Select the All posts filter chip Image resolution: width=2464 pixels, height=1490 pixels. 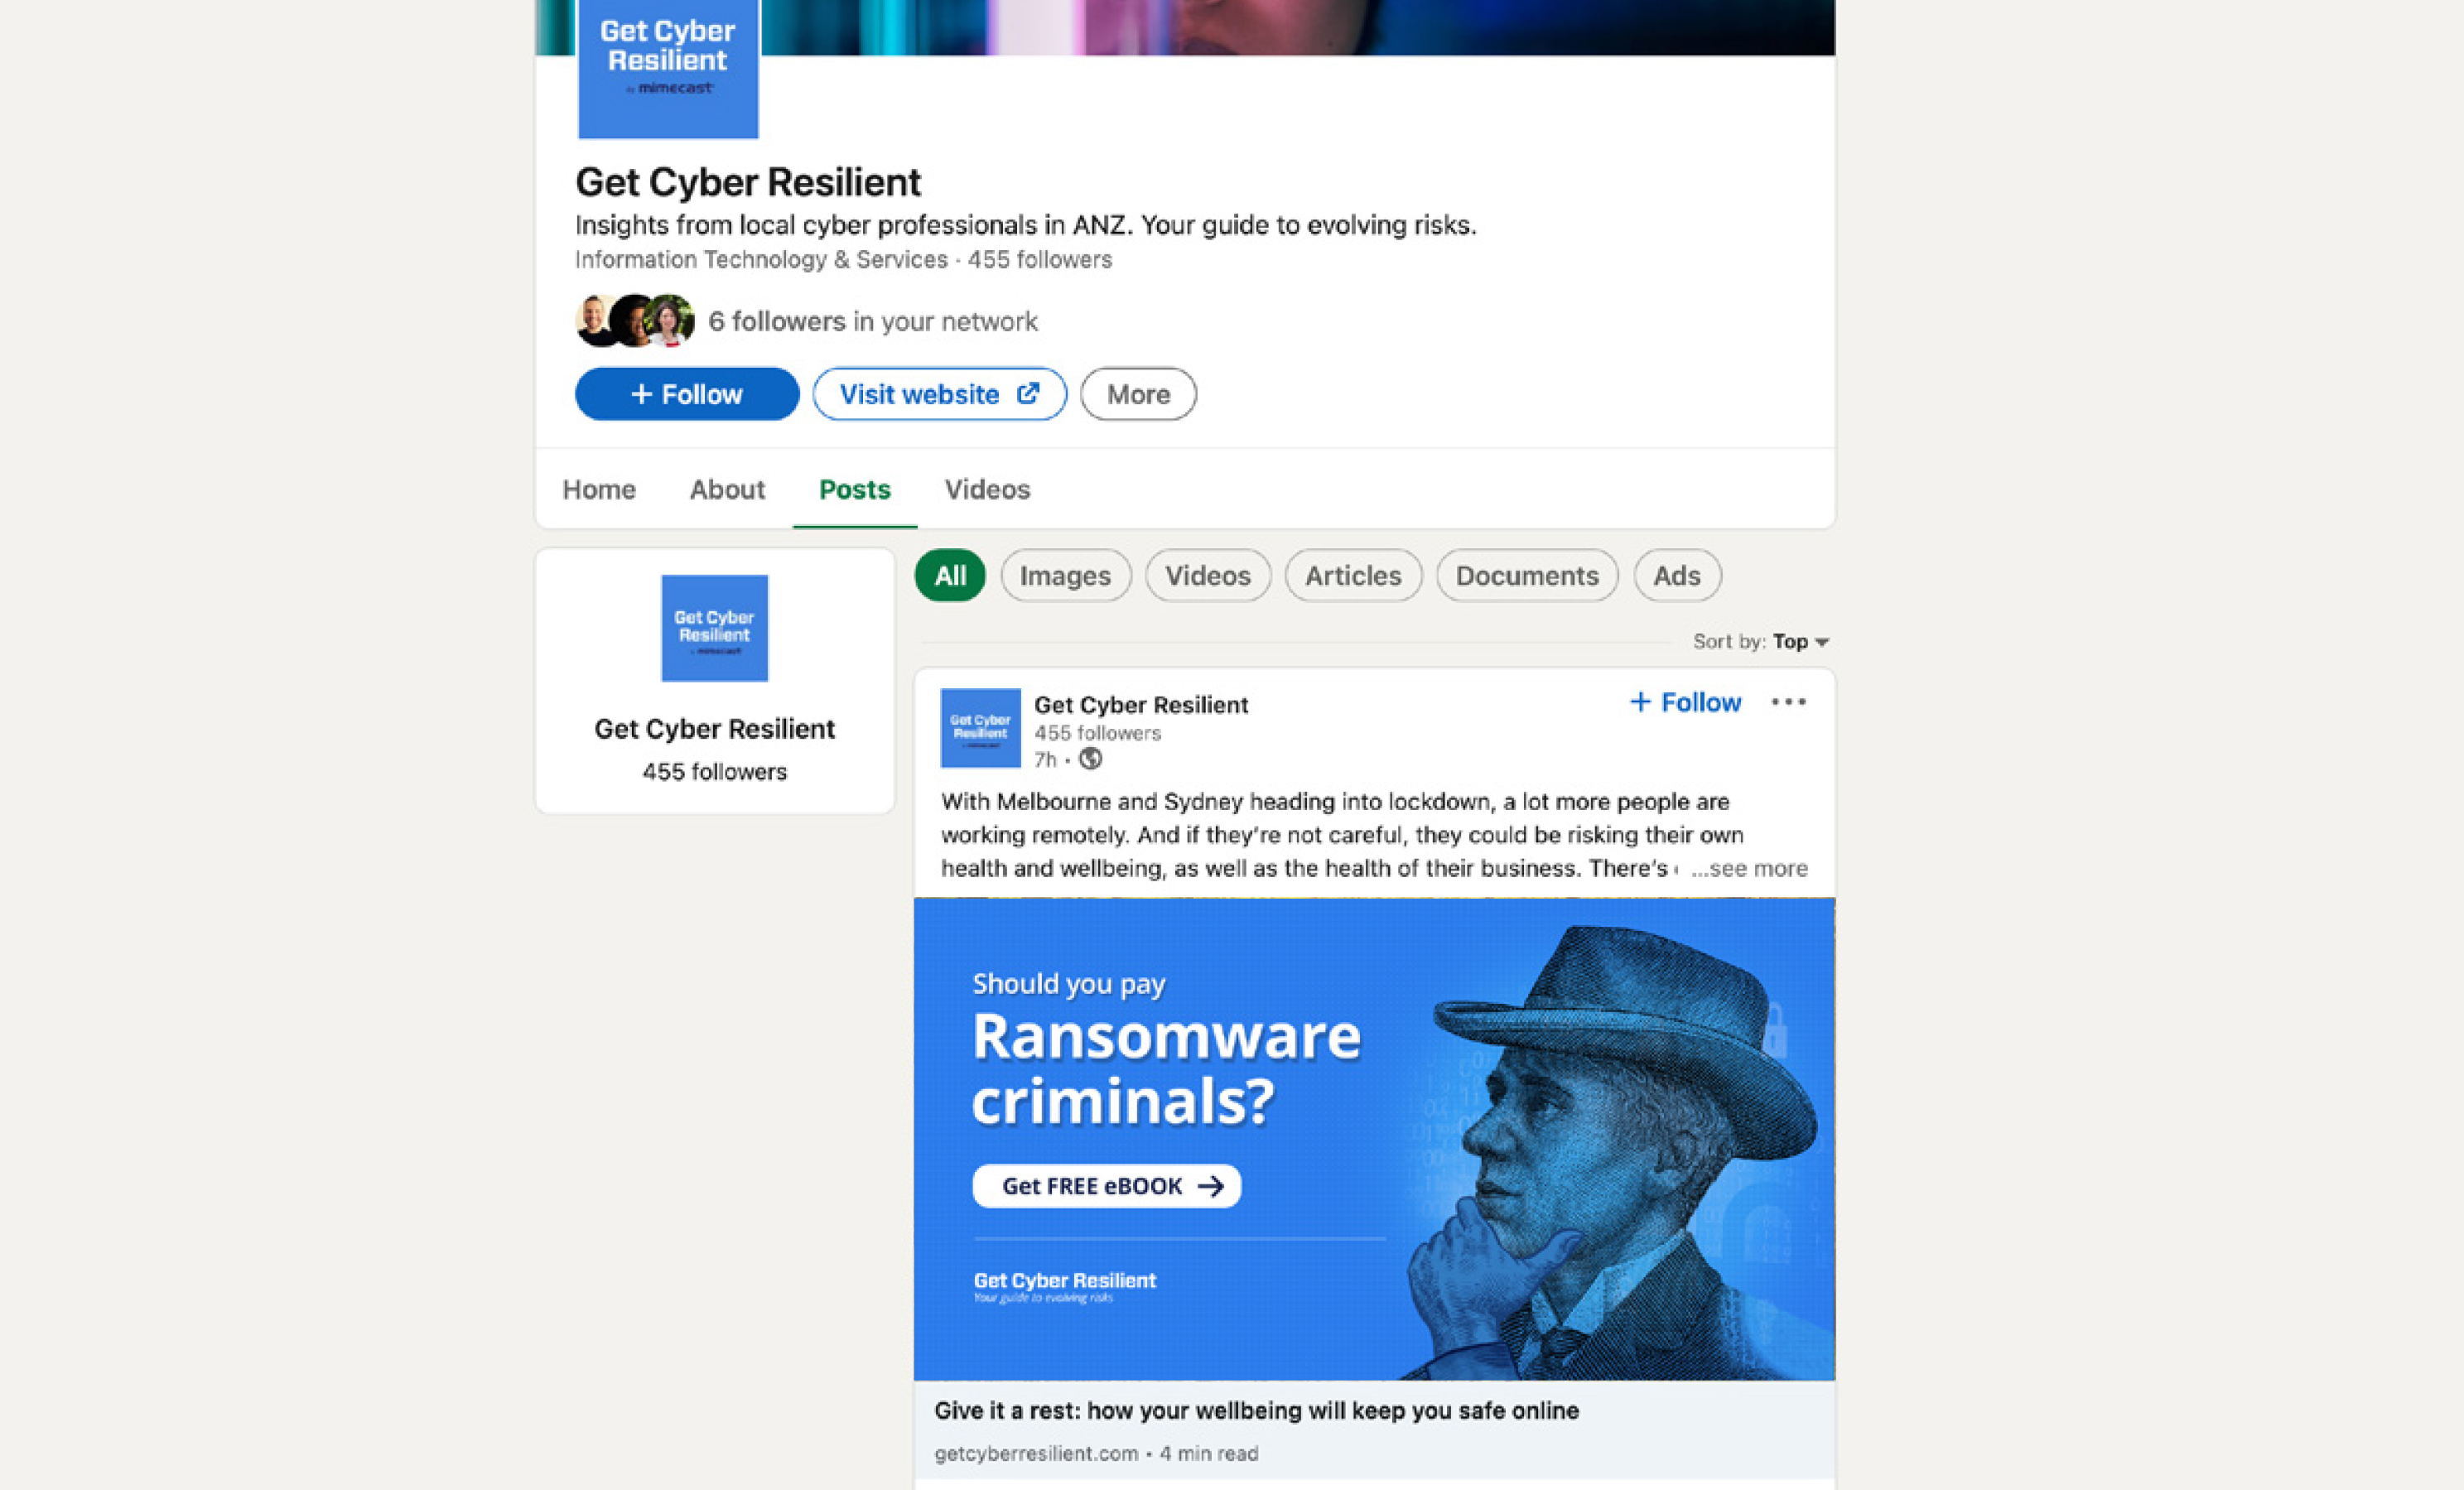pos(950,575)
